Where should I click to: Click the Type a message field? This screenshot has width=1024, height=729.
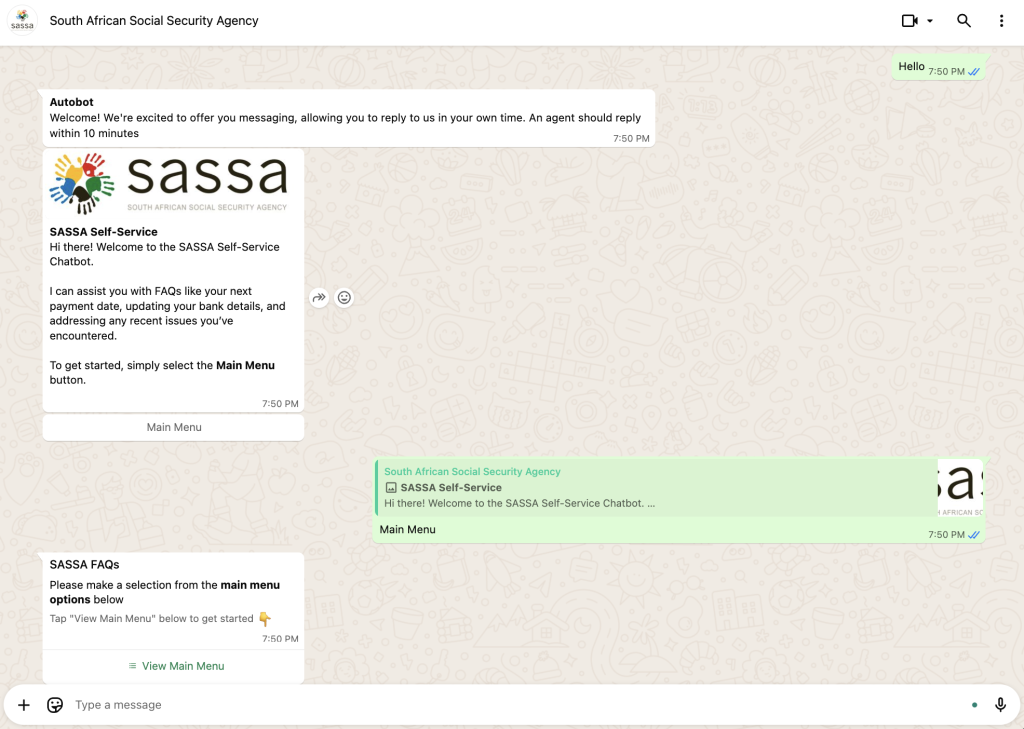pyautogui.click(x=500, y=705)
